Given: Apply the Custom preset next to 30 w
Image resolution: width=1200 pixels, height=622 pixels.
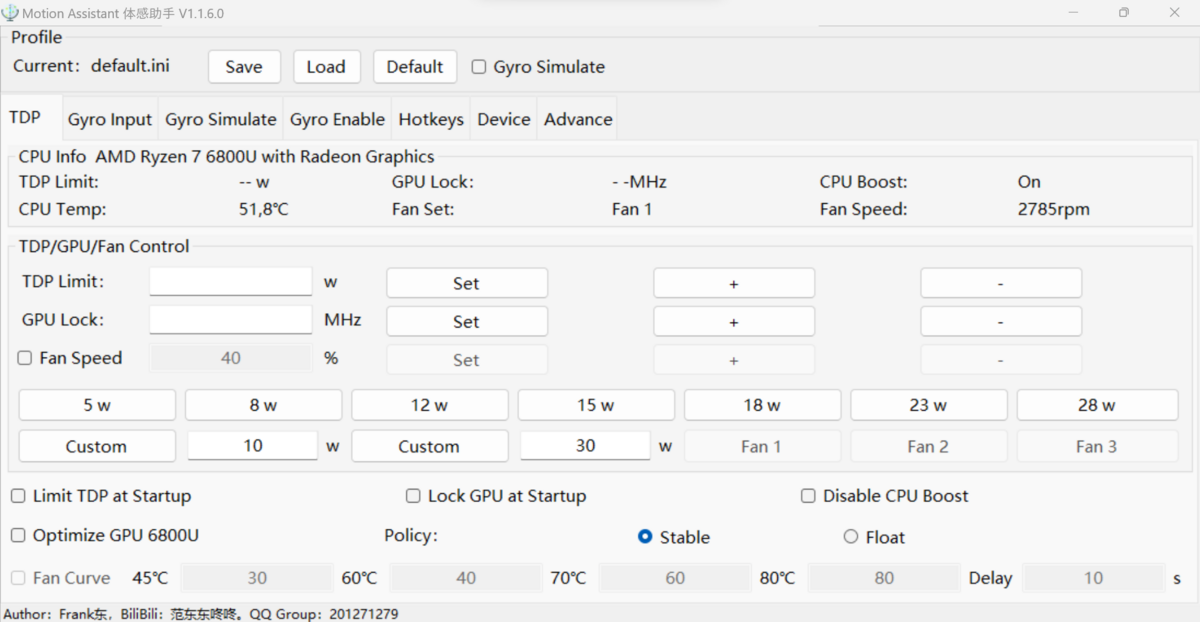Looking at the screenshot, I should pyautogui.click(x=430, y=446).
